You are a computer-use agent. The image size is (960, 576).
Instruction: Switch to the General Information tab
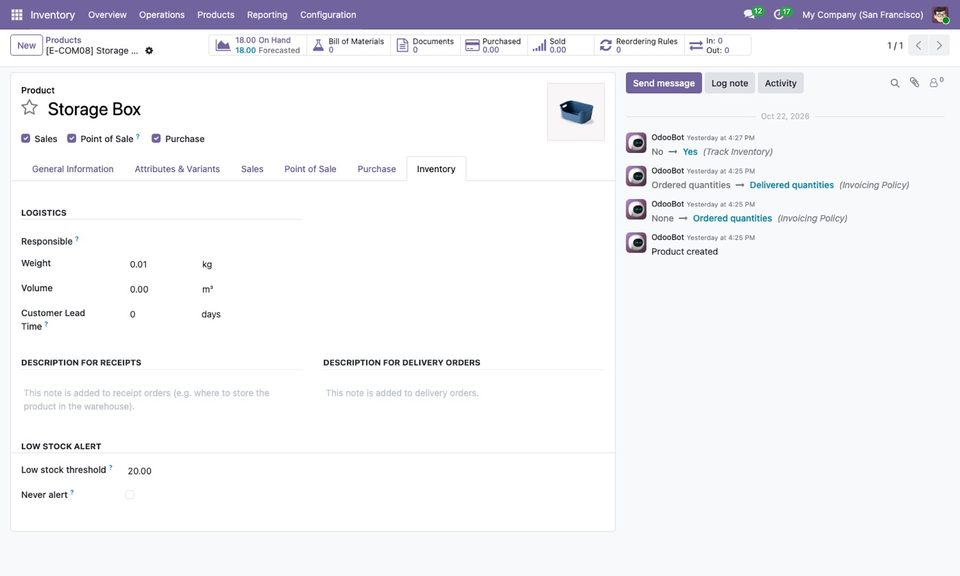pos(73,169)
